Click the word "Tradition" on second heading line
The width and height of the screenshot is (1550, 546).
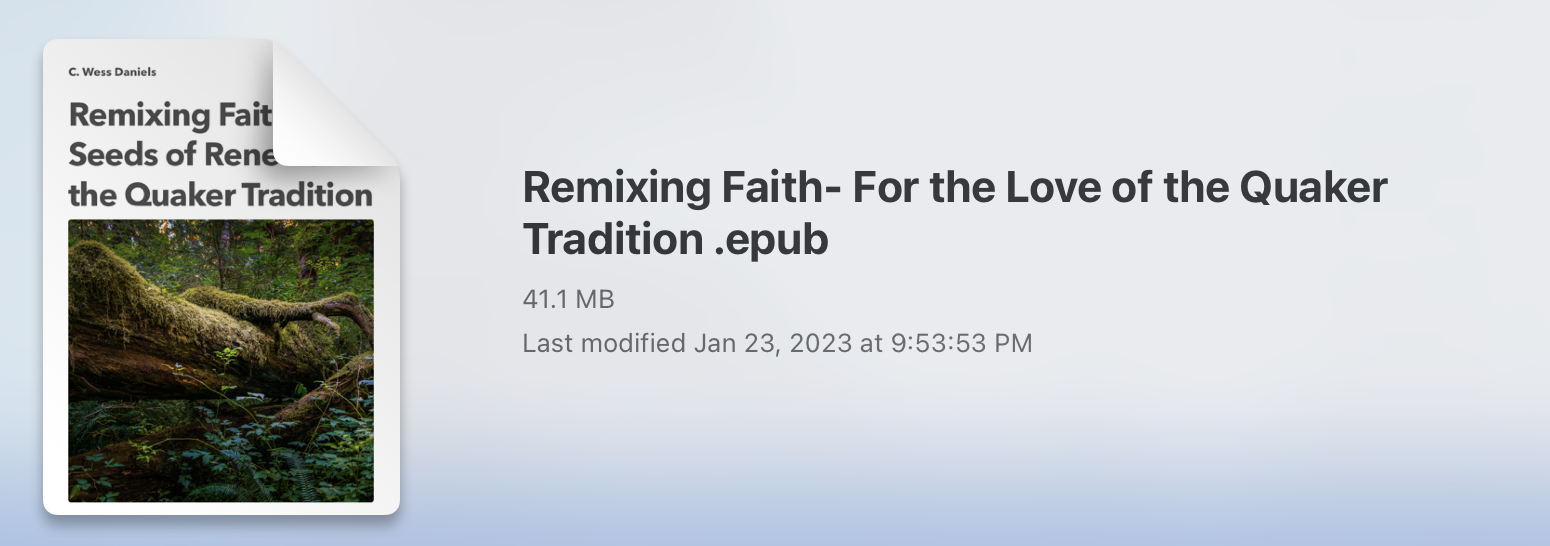[x=612, y=239]
